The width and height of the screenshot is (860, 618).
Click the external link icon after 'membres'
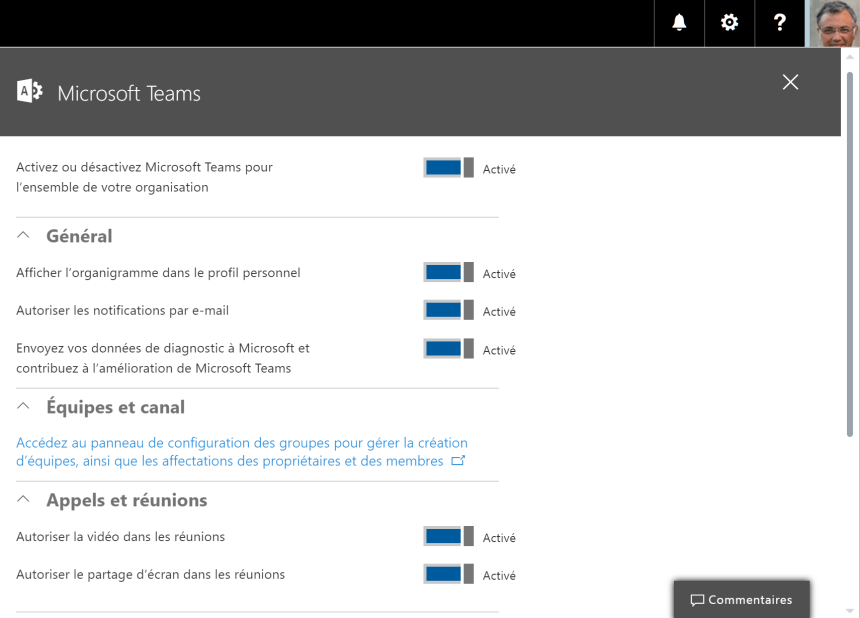pos(458,461)
